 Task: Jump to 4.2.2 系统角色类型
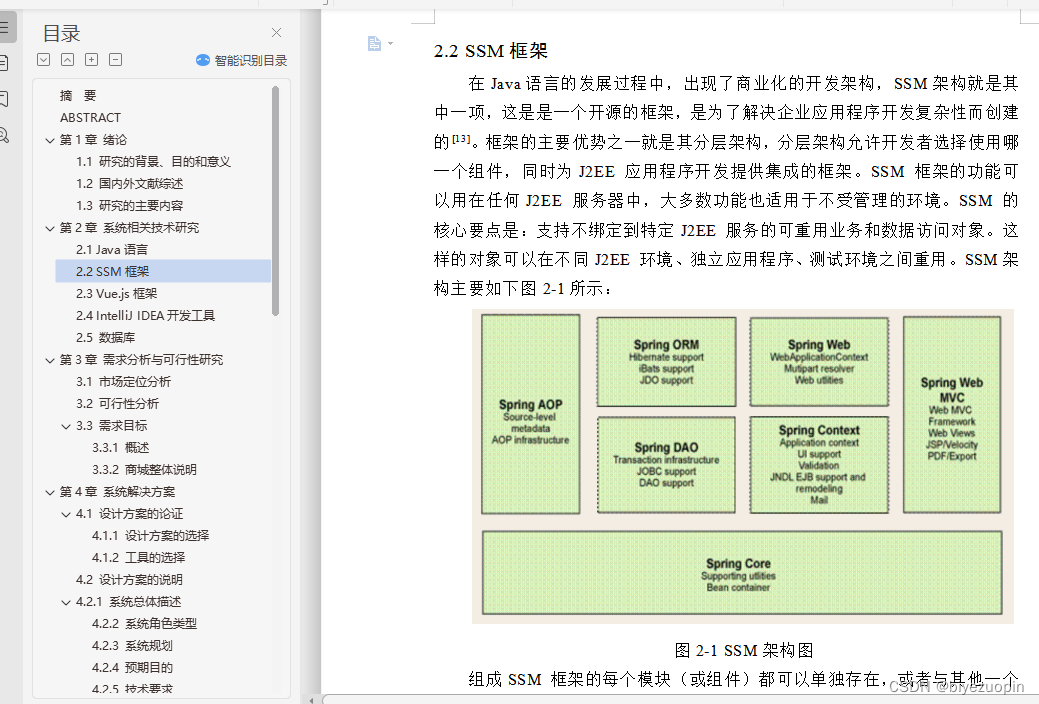(144, 624)
